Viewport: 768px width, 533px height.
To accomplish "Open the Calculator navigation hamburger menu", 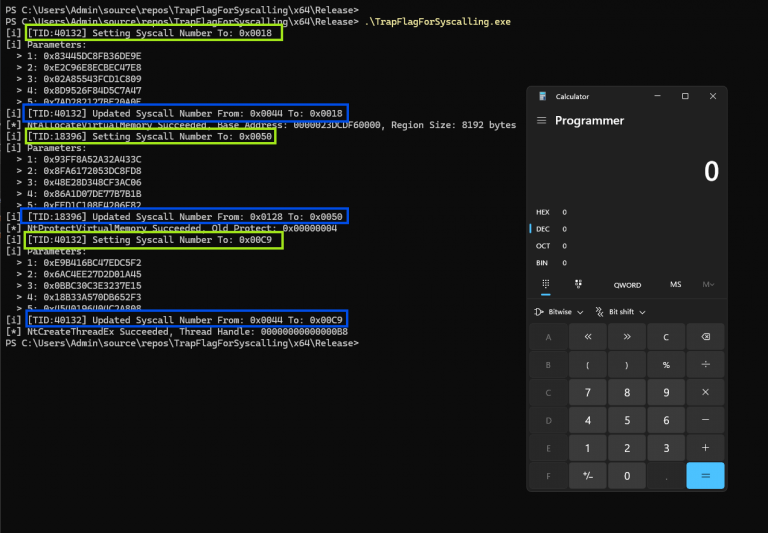I will pos(541,121).
